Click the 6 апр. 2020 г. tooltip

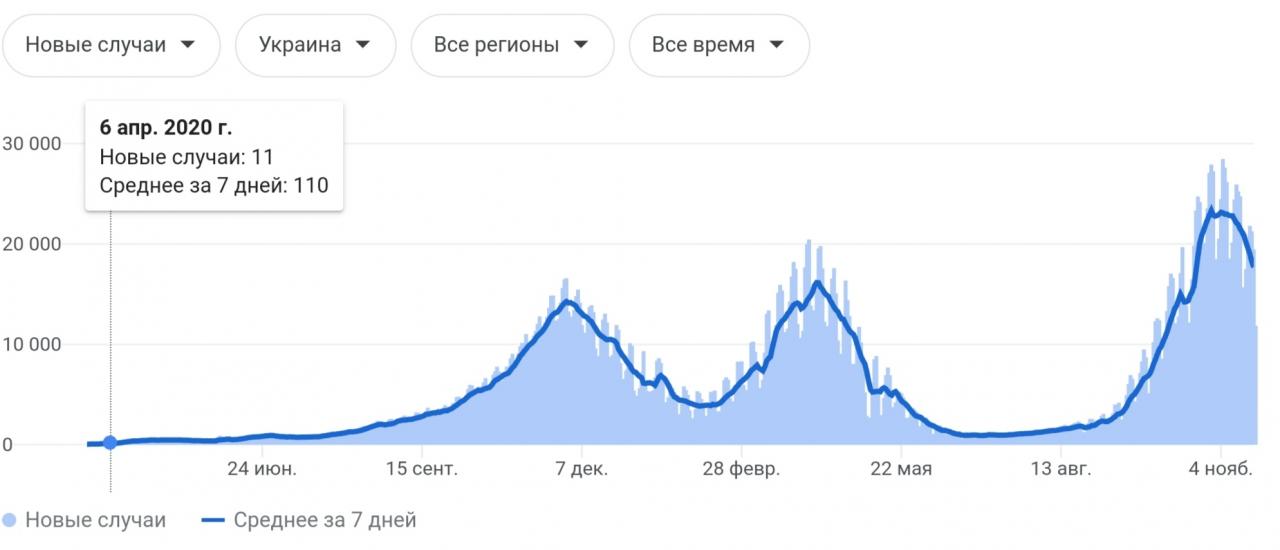pyautogui.click(x=214, y=156)
